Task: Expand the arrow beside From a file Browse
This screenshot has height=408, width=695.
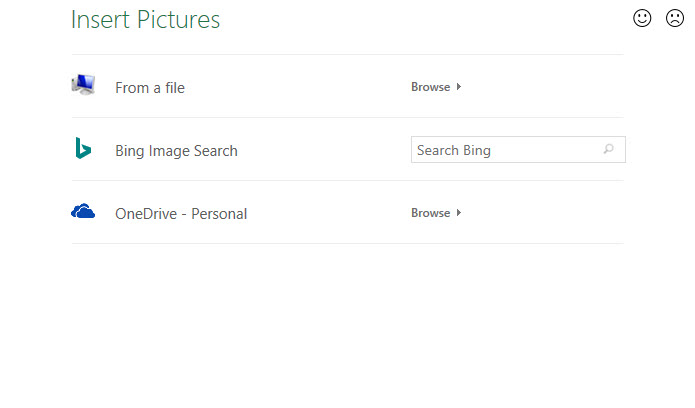Action: [459, 87]
